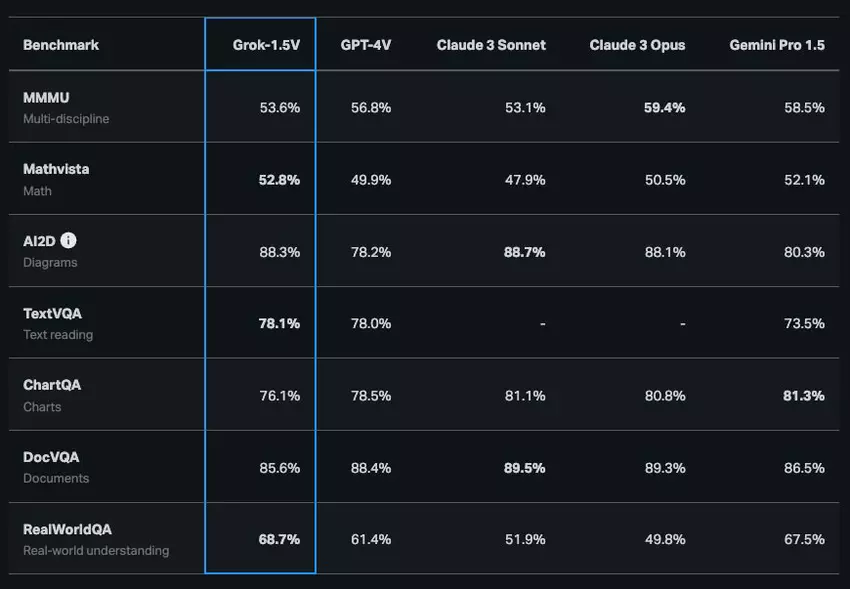
Task: Click Gemini Pro 1.5's 81.3% ChartQA score
Action: click(804, 395)
